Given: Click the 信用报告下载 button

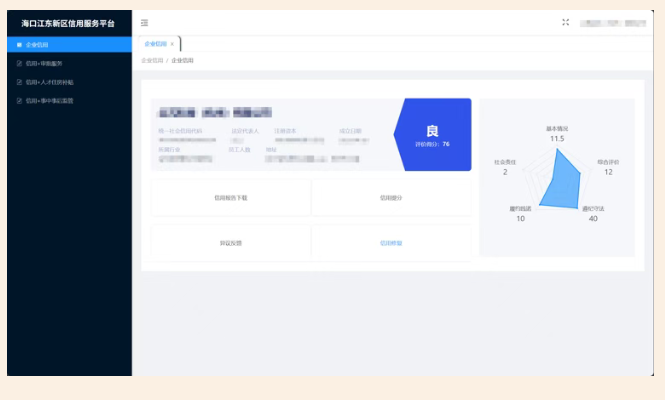Looking at the screenshot, I should (x=230, y=198).
